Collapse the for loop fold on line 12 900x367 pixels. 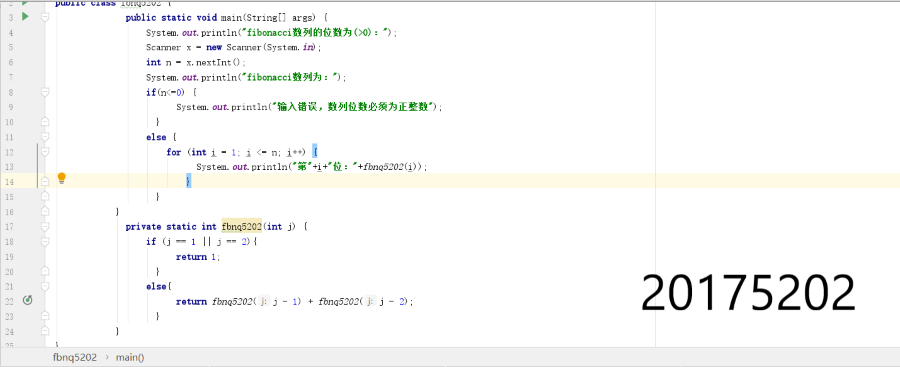(45, 152)
